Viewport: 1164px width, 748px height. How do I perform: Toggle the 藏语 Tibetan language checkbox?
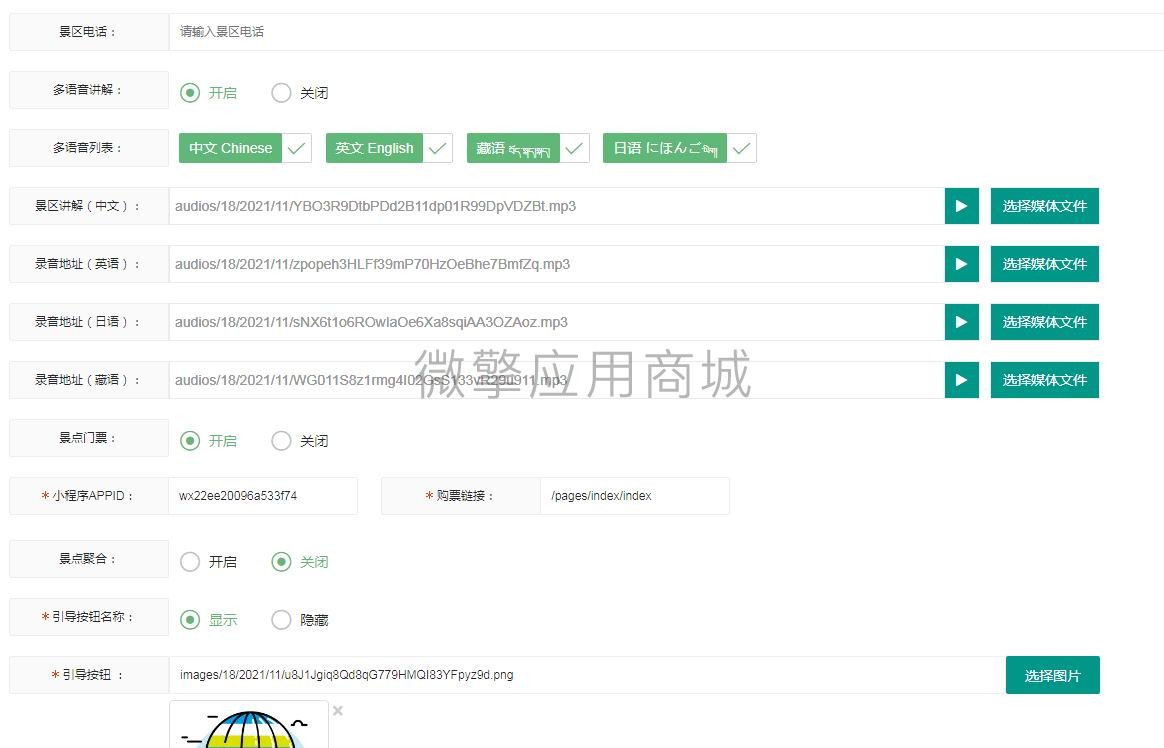[x=528, y=148]
